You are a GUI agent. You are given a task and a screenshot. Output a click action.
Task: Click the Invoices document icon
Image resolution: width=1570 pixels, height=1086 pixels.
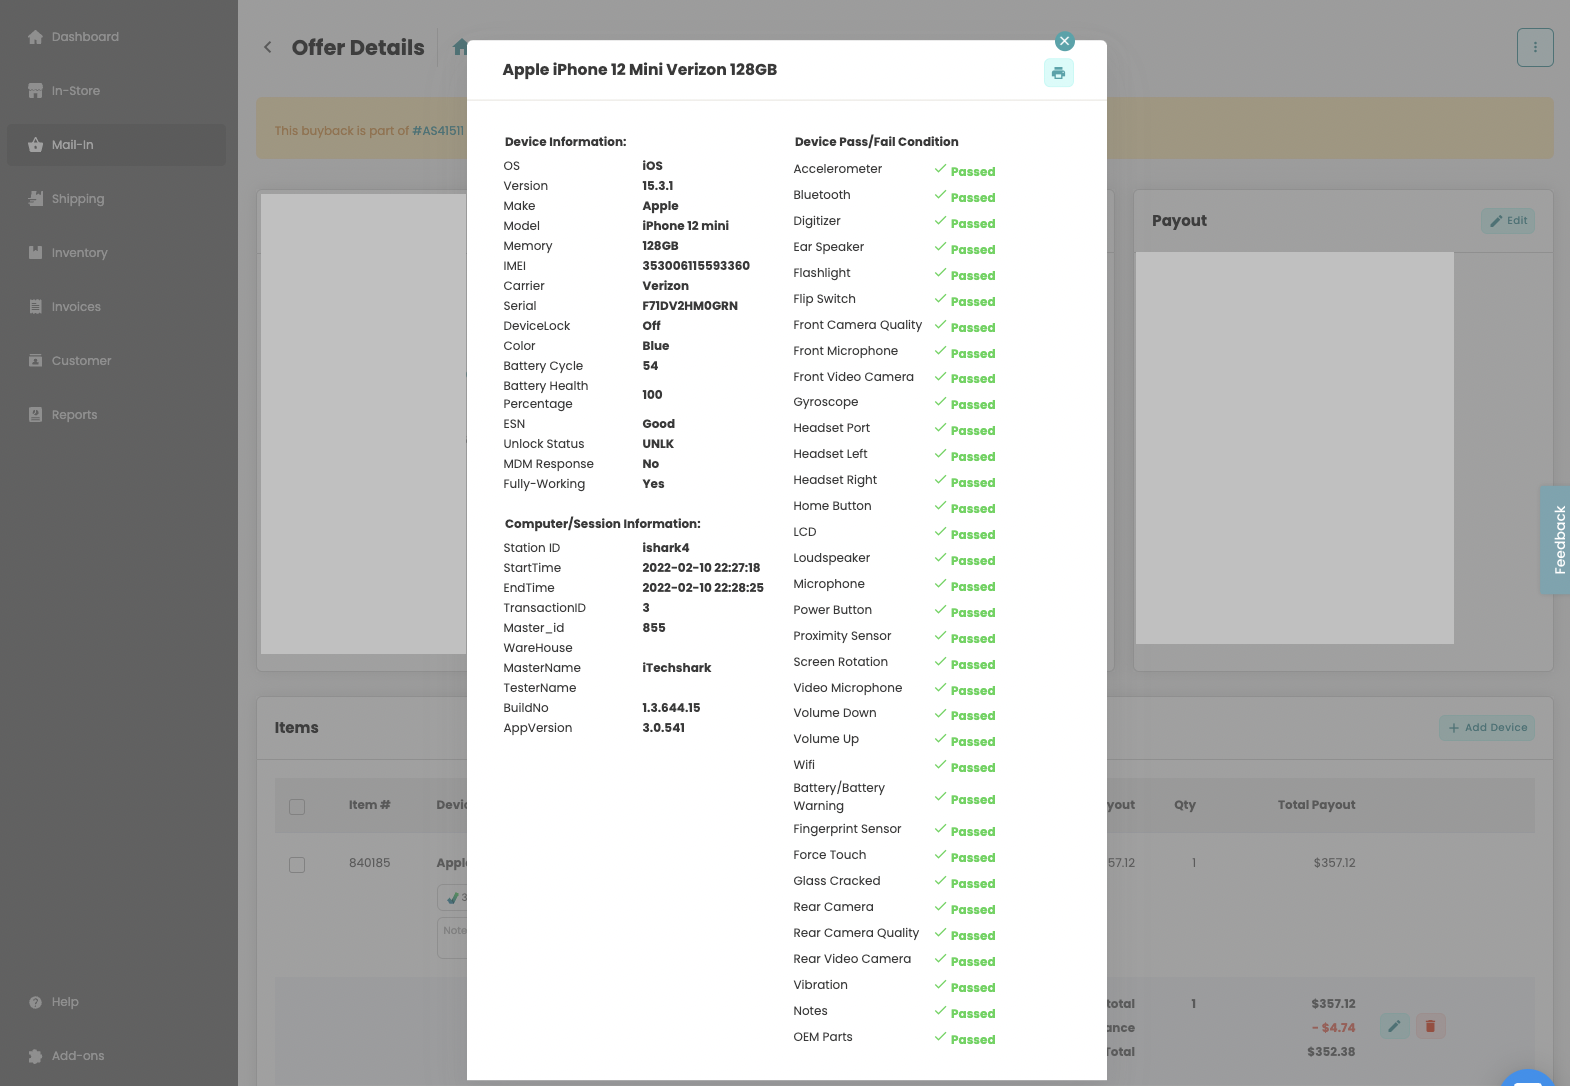tap(36, 307)
